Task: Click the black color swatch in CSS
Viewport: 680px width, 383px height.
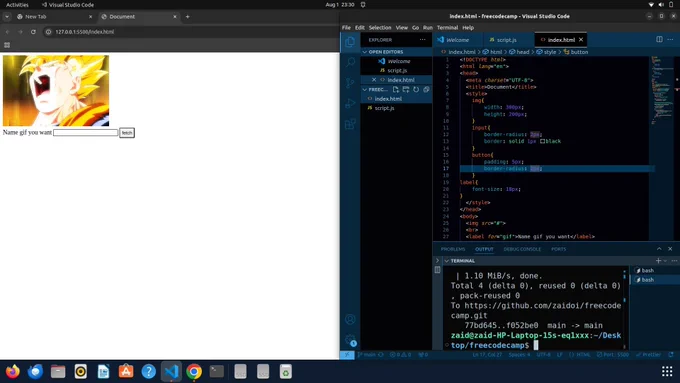Action: (x=542, y=141)
